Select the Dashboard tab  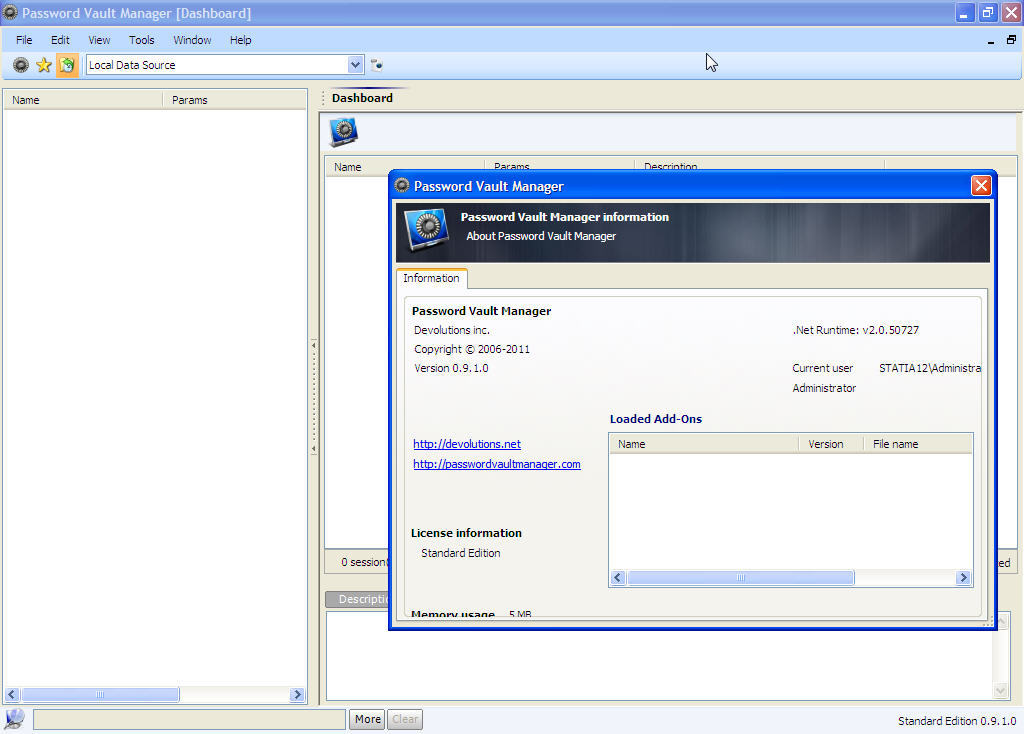coord(362,98)
